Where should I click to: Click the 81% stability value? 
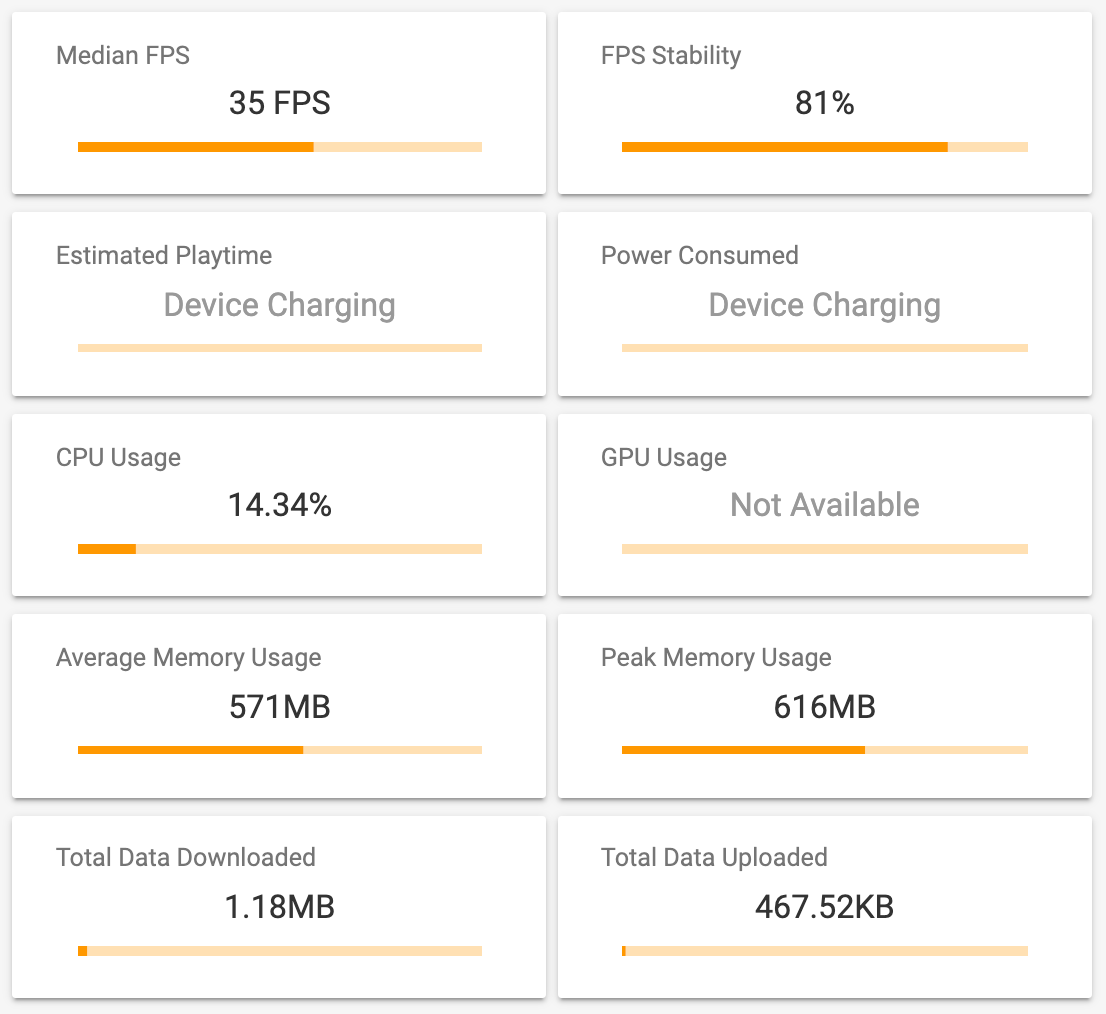[x=824, y=103]
